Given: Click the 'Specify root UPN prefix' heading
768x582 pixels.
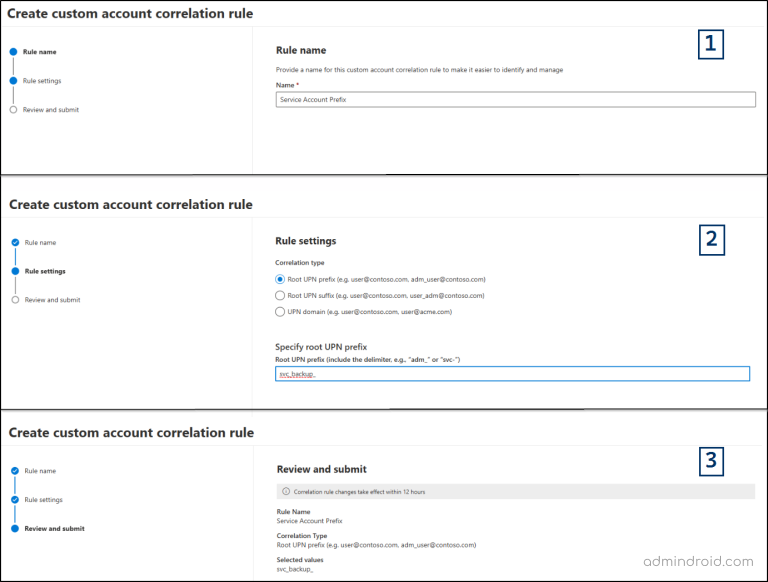Looking at the screenshot, I should (321, 347).
